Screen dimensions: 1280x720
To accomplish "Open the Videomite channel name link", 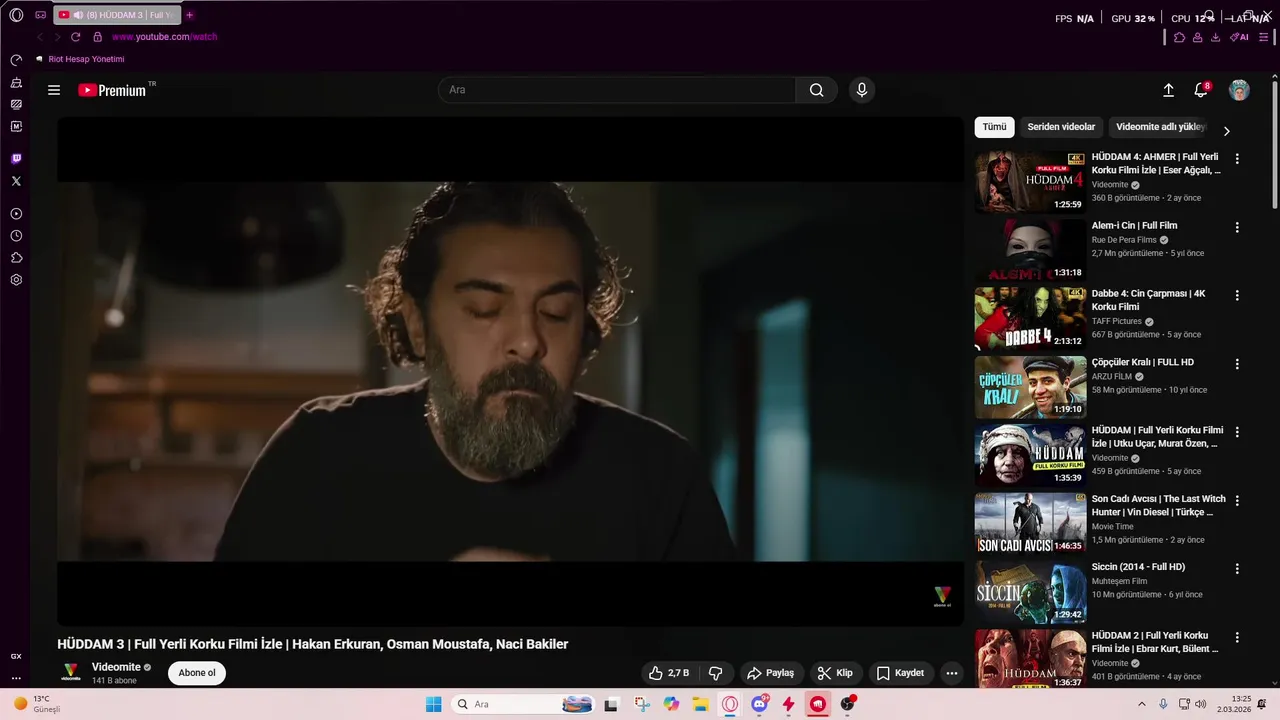I will tap(116, 667).
